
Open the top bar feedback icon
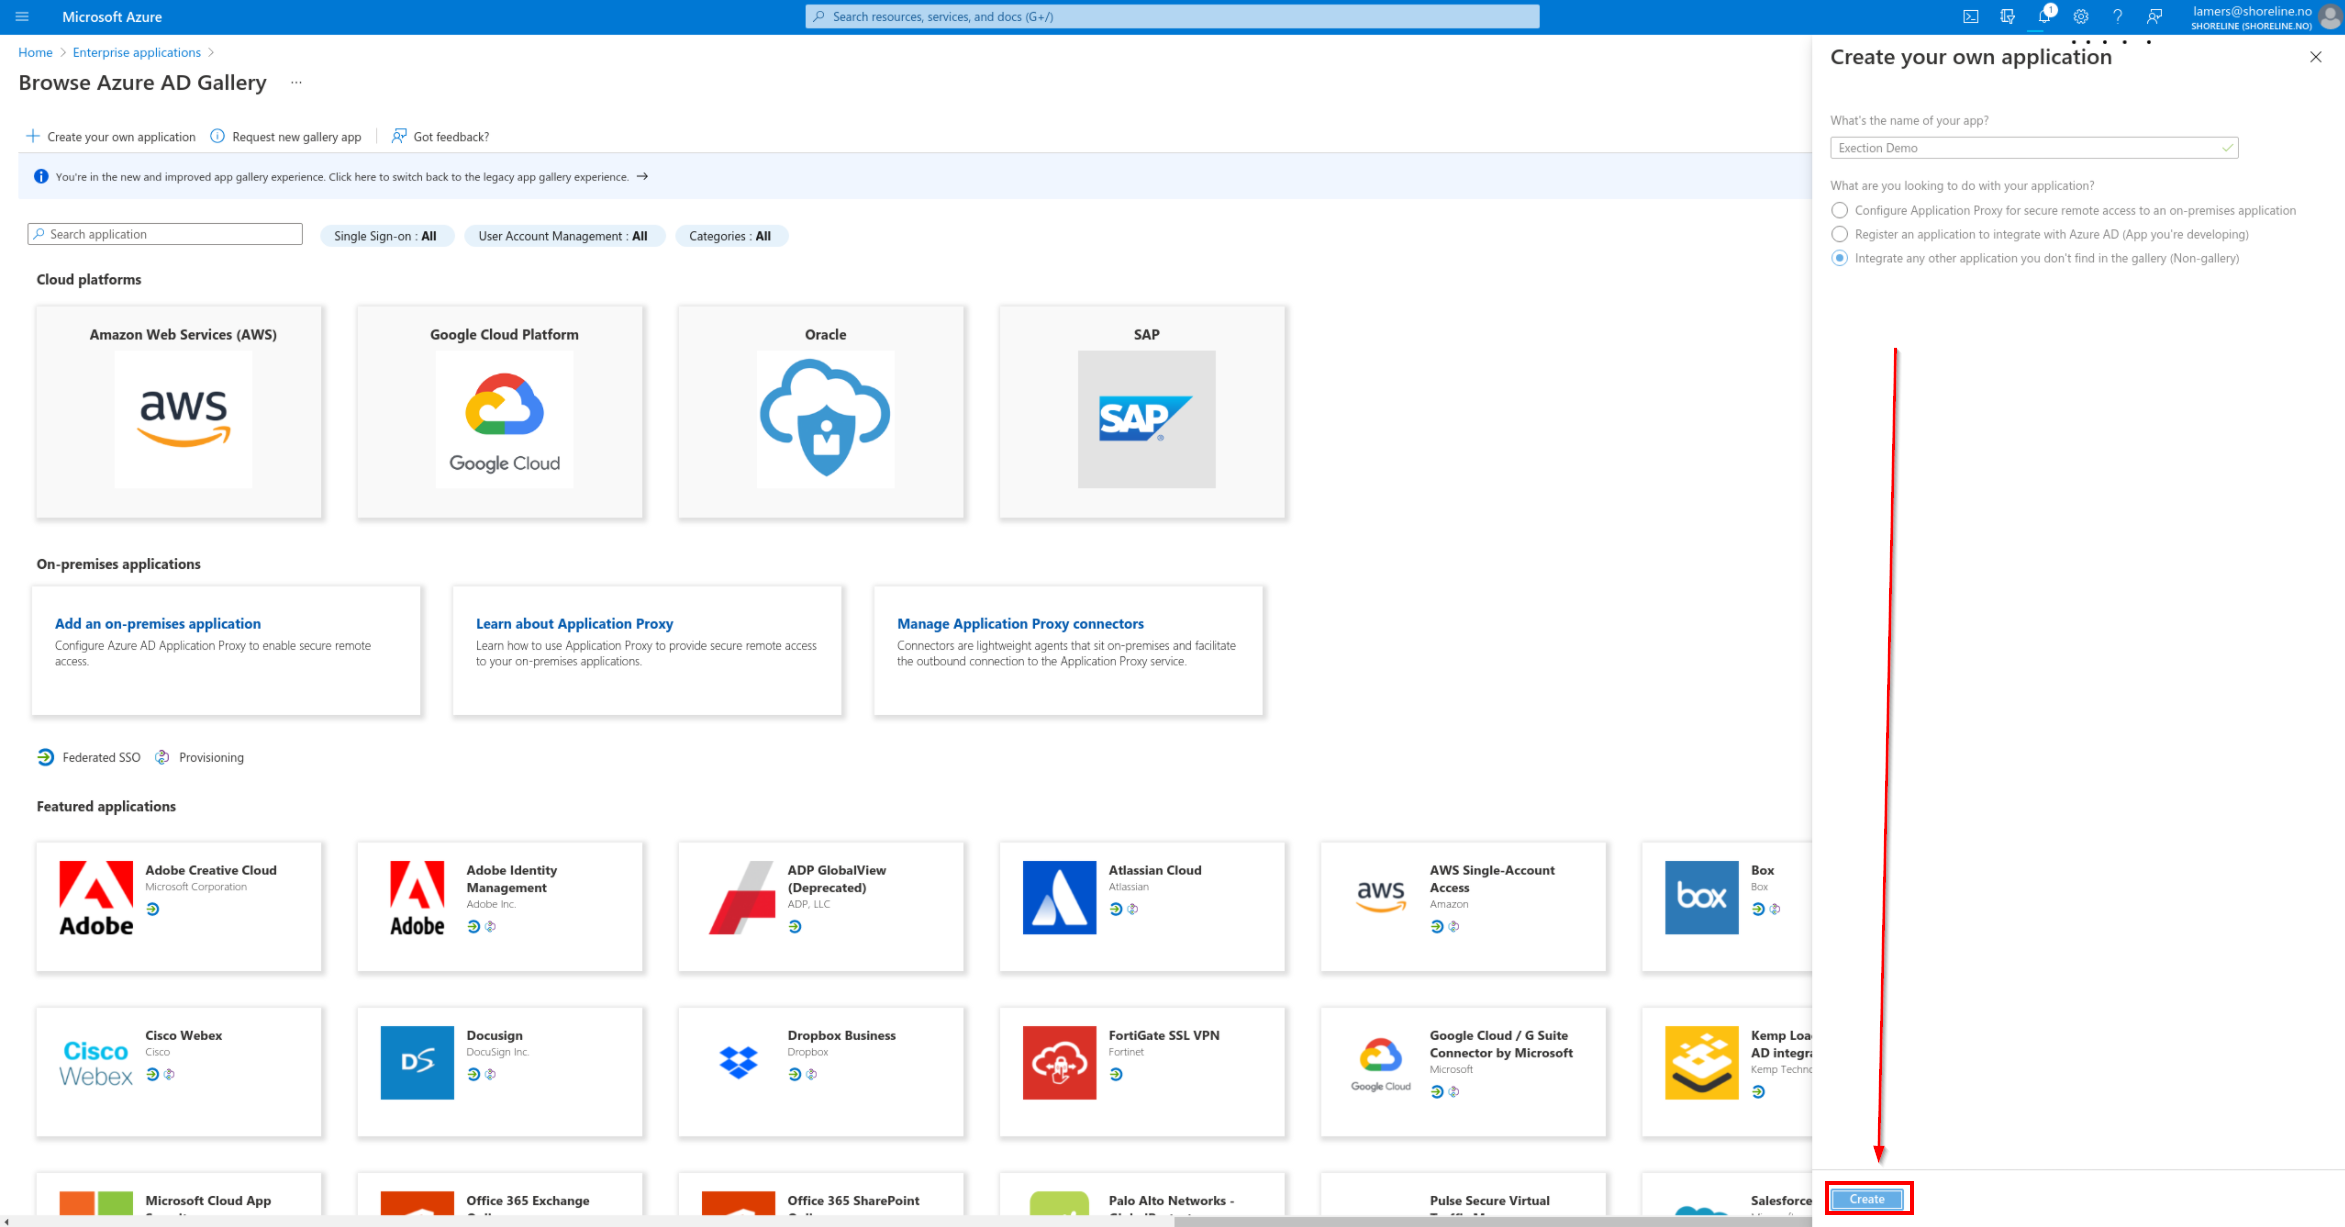tap(2155, 17)
